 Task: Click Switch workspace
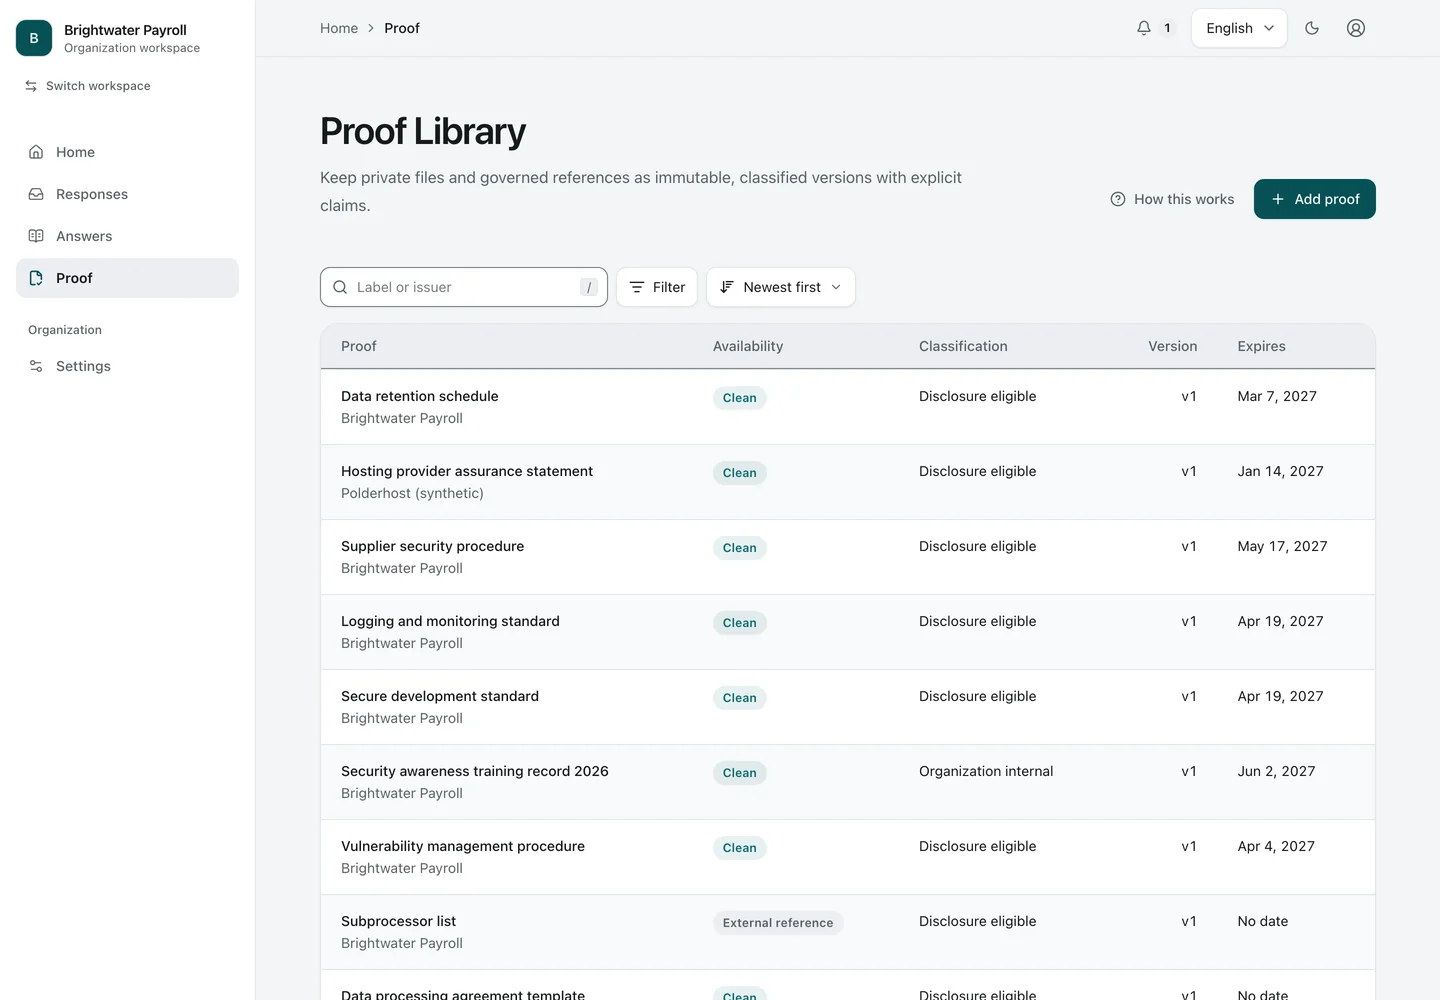tap(88, 86)
